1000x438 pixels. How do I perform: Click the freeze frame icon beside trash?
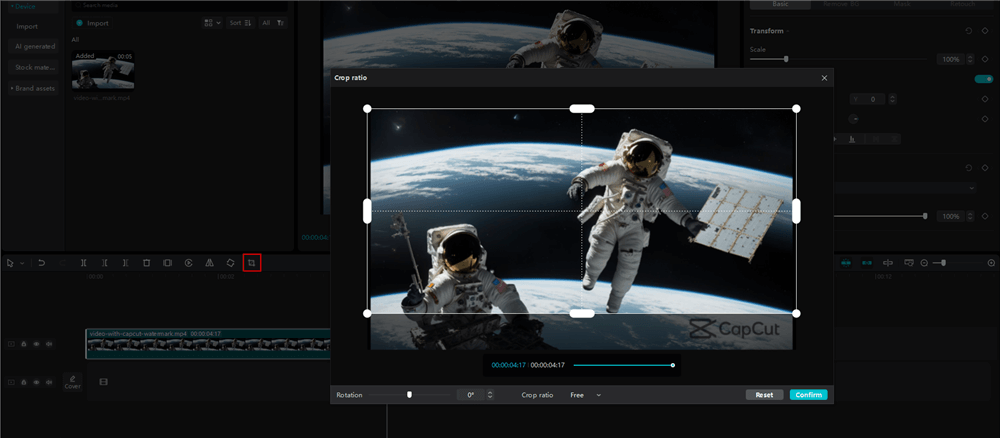point(167,263)
